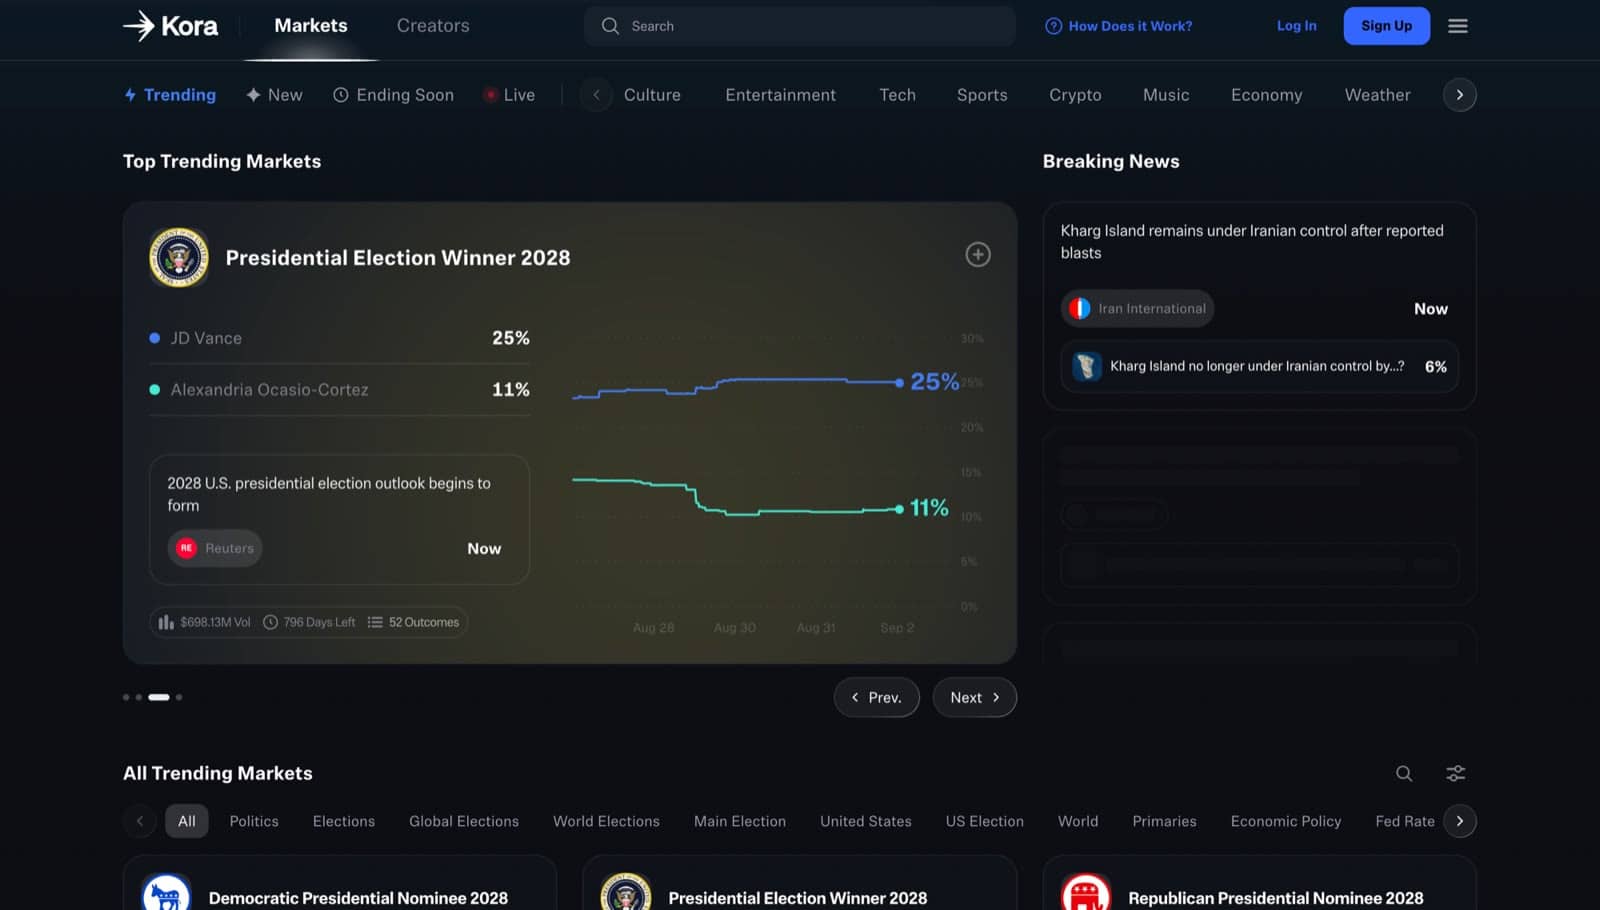Select the Ending Soon filter

tap(393, 95)
